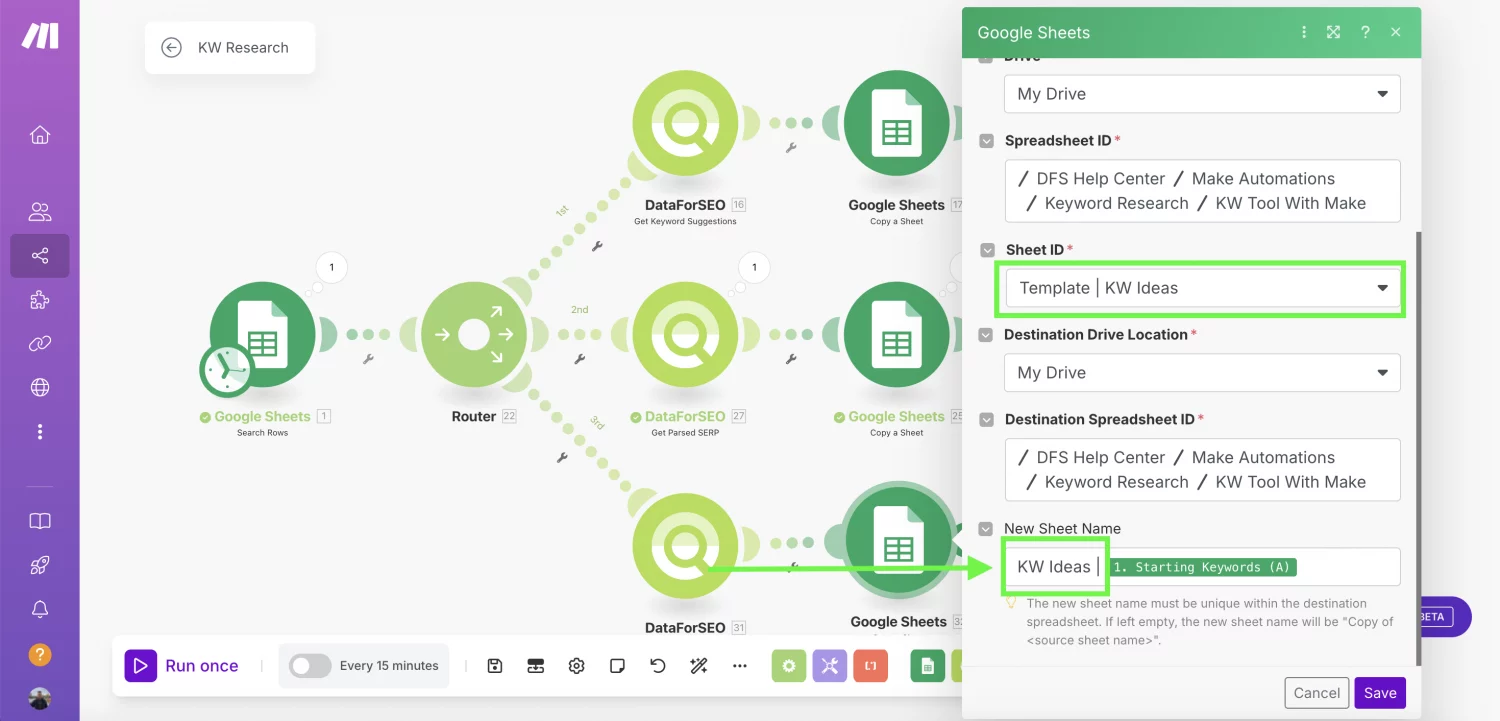Open Webhooks globe icon in sidebar

coord(40,387)
